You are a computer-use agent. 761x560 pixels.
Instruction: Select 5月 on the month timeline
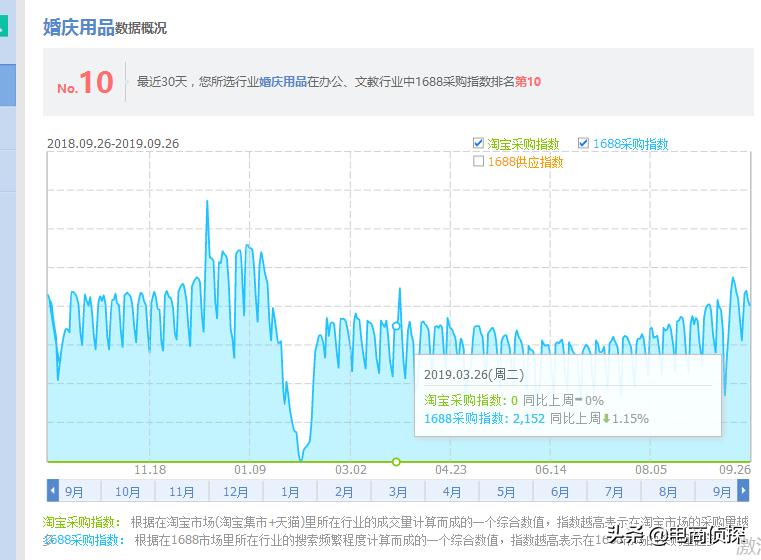click(506, 492)
